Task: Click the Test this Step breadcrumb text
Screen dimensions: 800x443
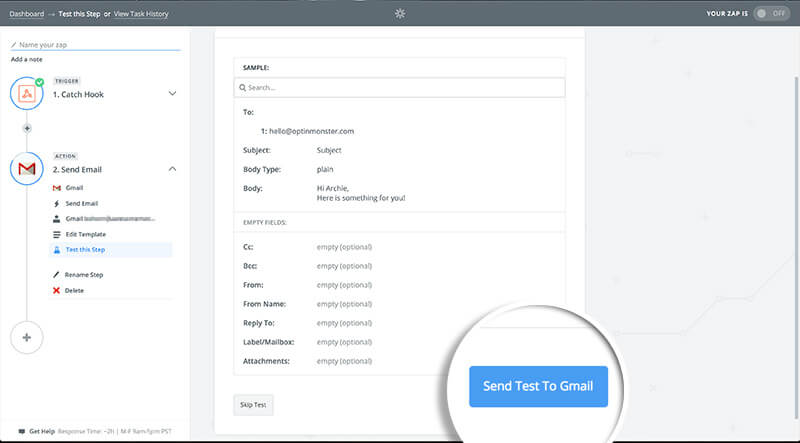Action: point(79,14)
